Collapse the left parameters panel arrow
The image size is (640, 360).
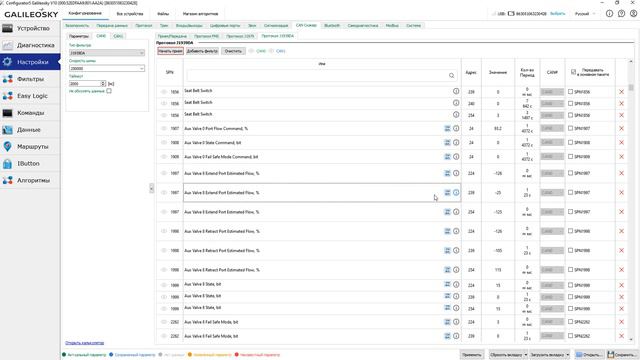[151, 188]
